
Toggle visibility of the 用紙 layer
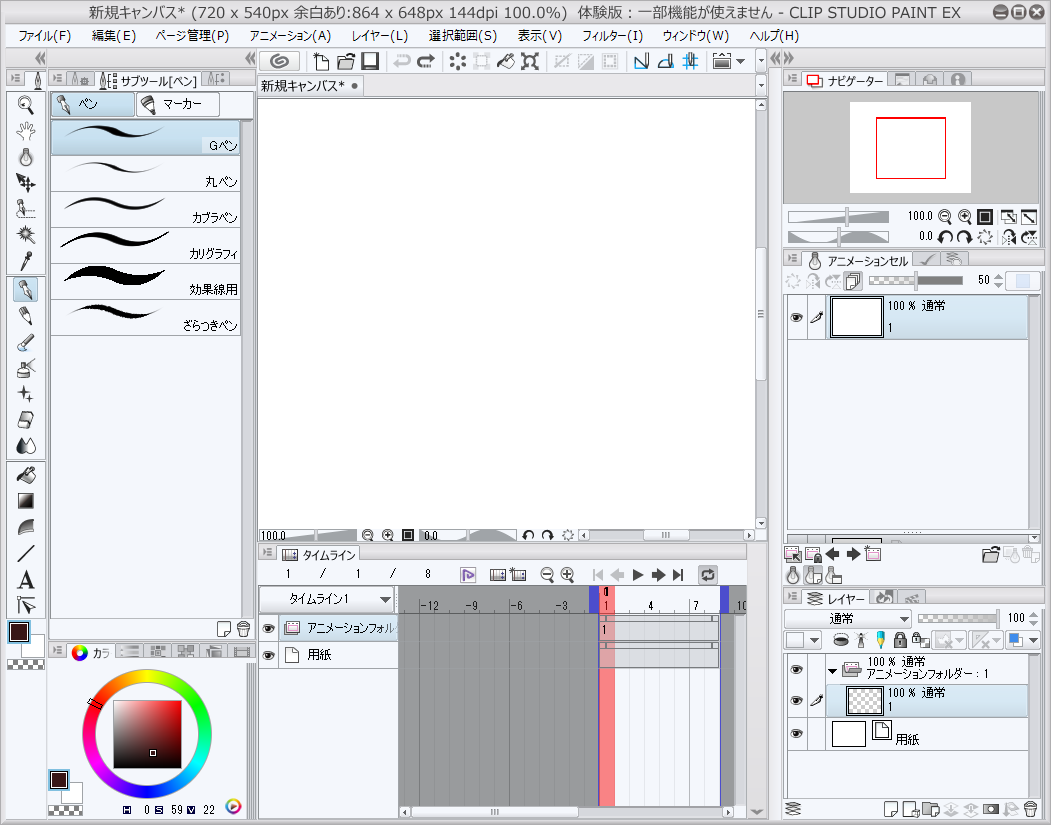click(x=796, y=733)
